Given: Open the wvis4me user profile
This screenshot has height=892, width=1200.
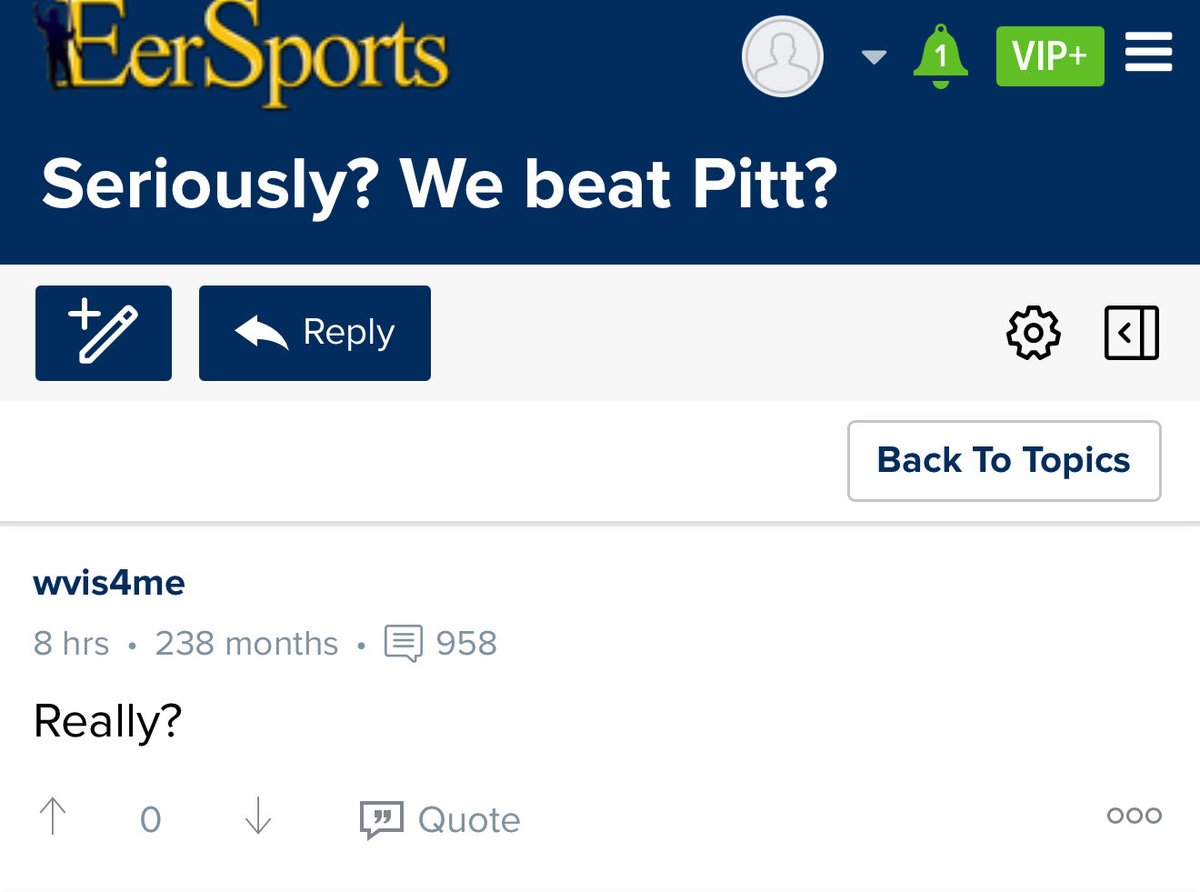Looking at the screenshot, I should [x=109, y=583].
